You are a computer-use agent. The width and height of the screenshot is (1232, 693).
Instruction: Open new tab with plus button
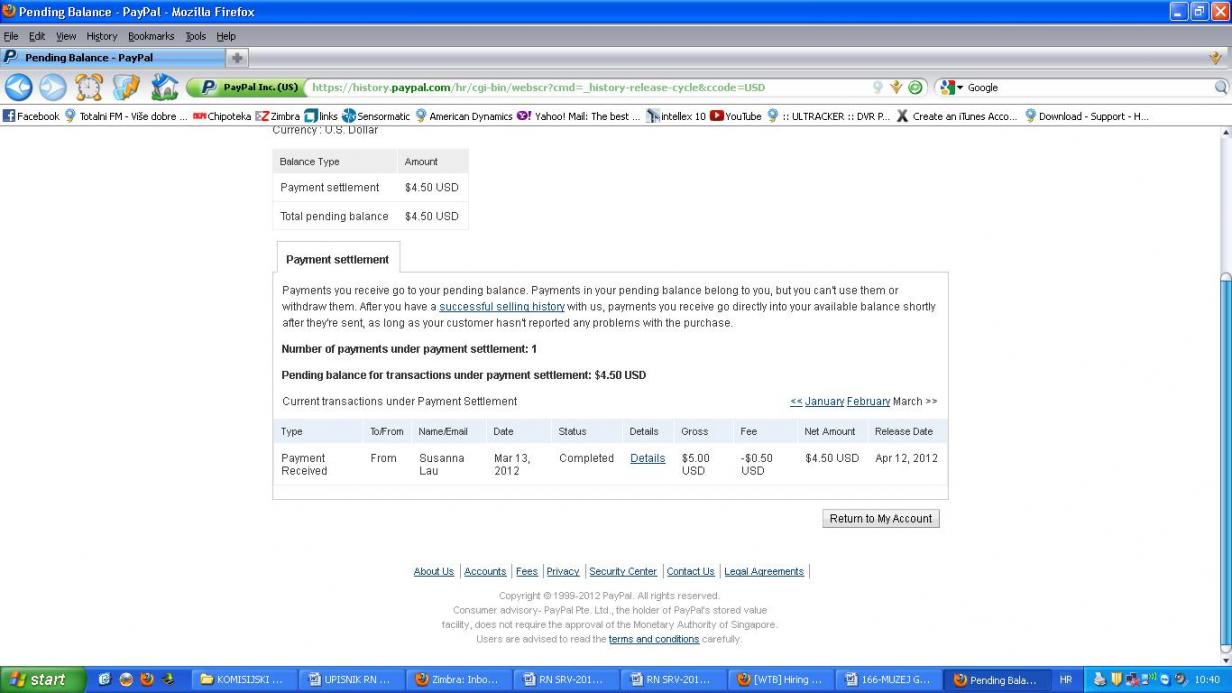237,58
